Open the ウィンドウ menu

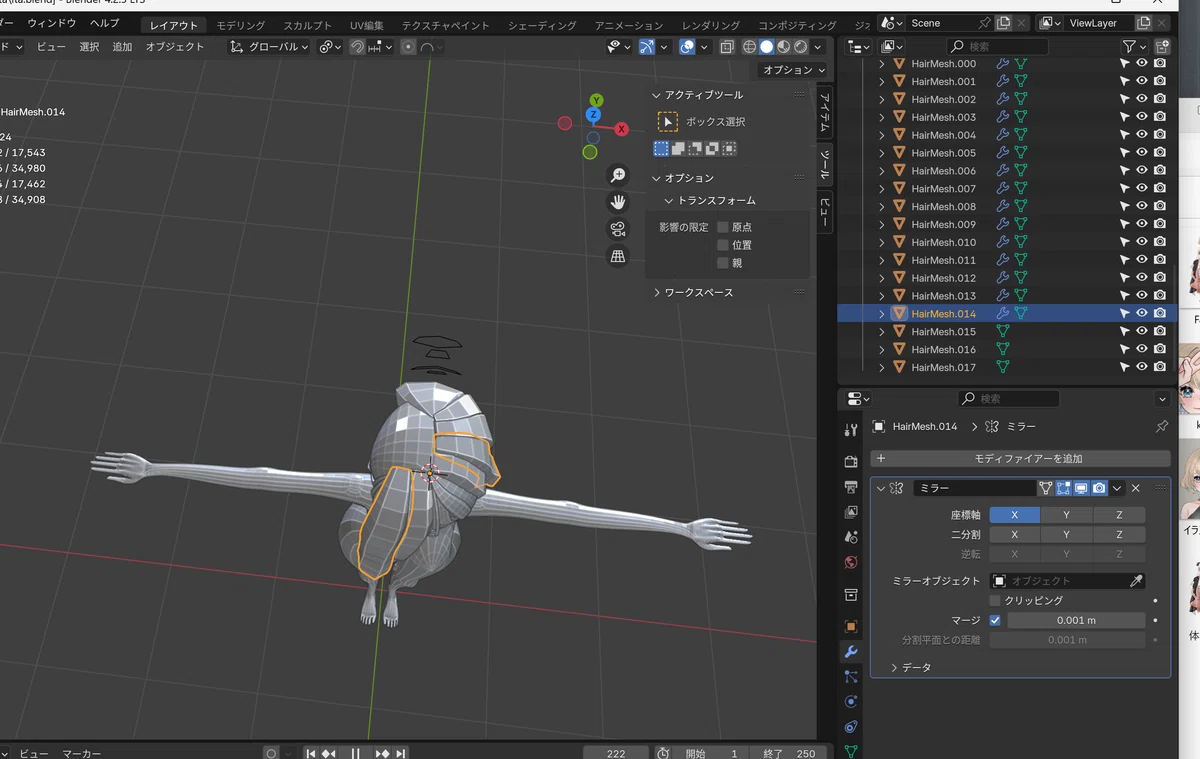point(52,22)
